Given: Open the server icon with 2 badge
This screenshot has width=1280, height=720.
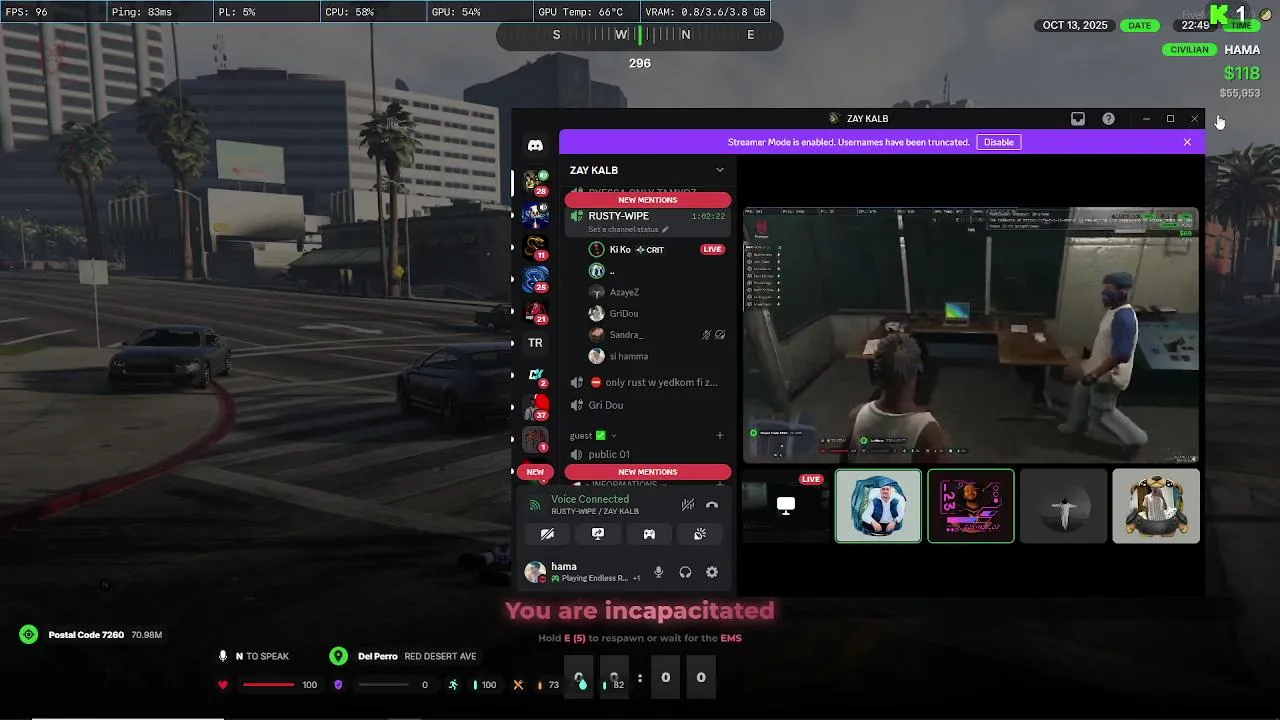Looking at the screenshot, I should [536, 375].
